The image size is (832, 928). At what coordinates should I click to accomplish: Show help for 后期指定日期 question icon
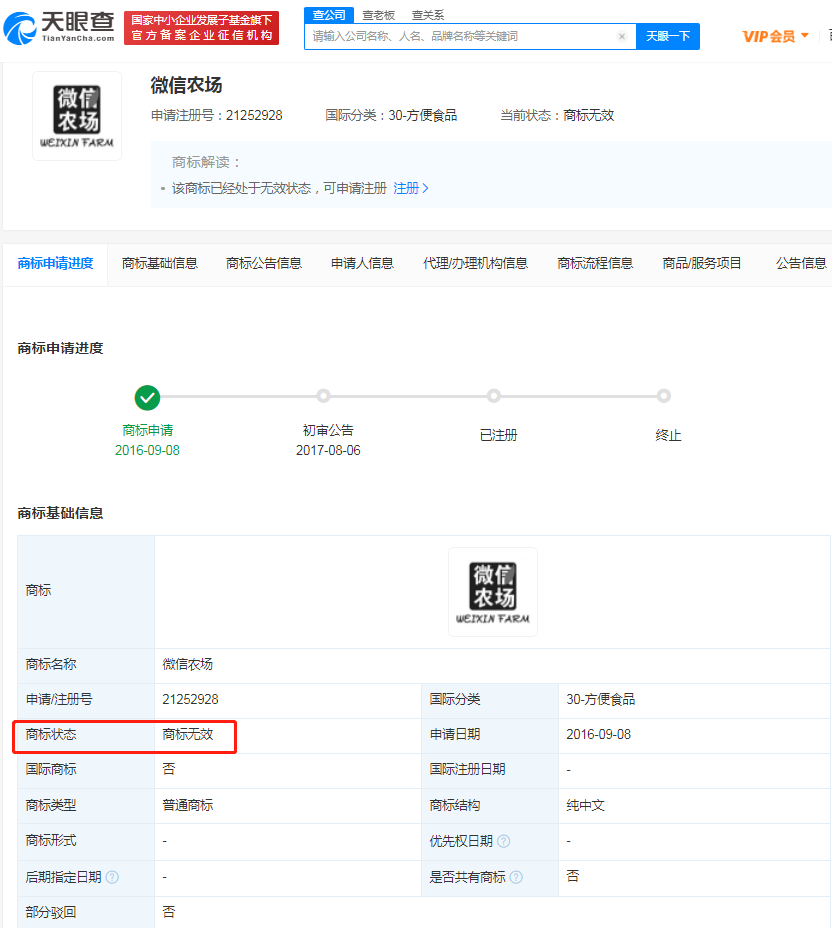112,877
